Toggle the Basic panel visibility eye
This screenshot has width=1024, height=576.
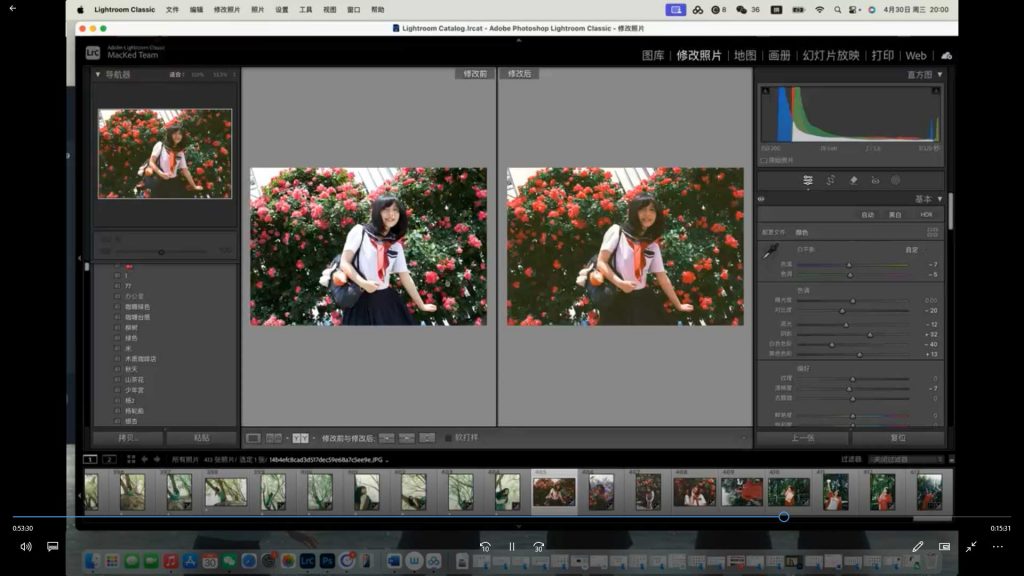pos(761,199)
